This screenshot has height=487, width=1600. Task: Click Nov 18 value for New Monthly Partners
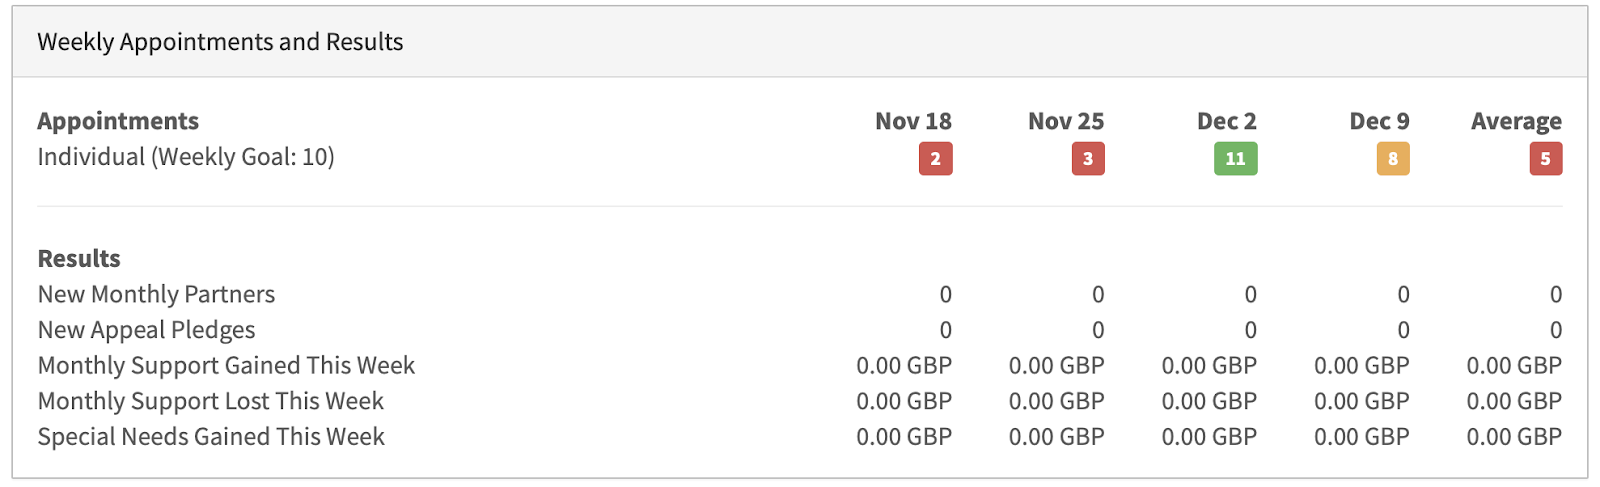coord(946,294)
